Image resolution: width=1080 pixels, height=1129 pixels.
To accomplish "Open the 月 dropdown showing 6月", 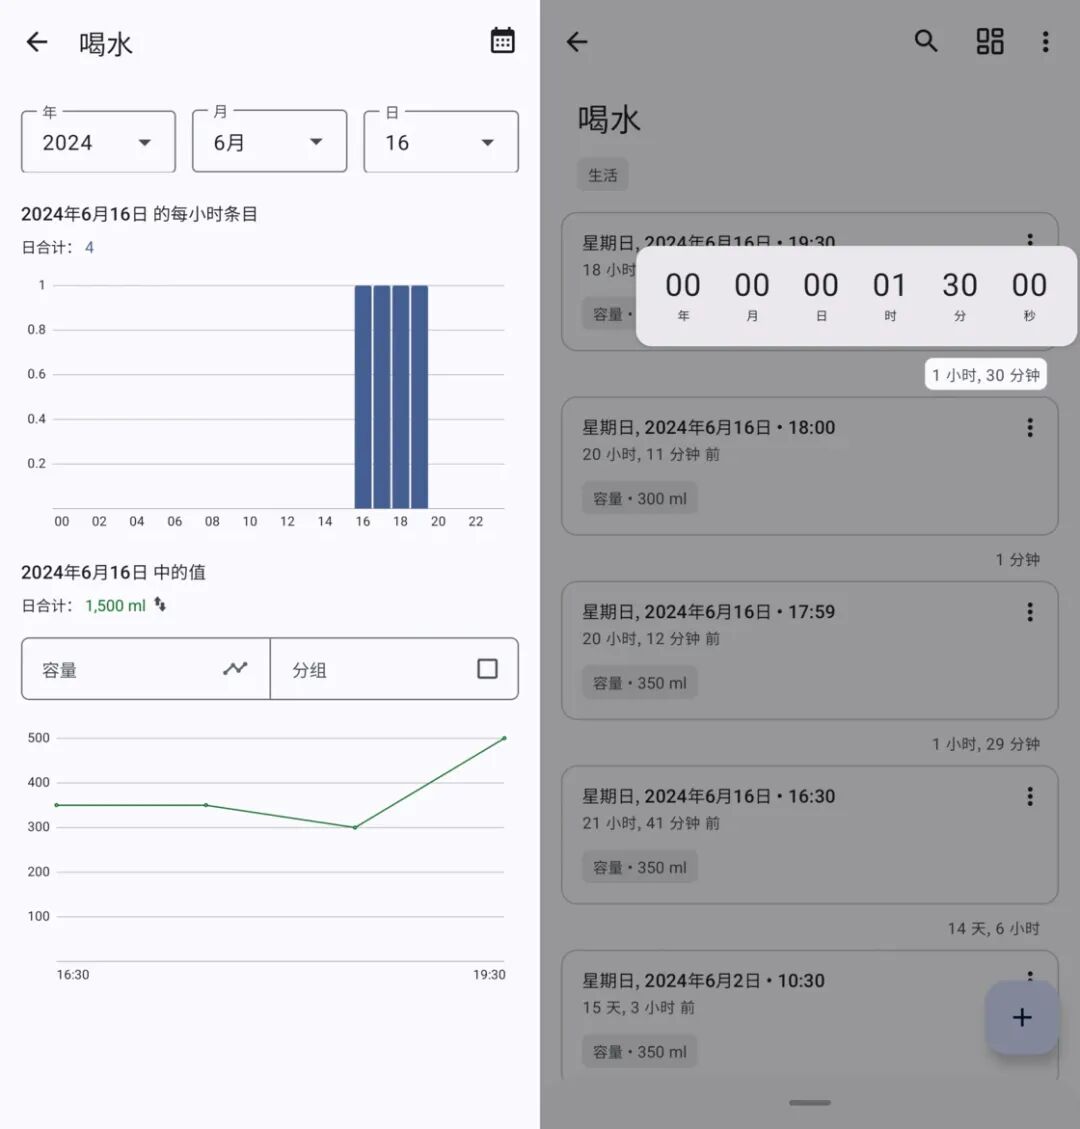I will (270, 142).
